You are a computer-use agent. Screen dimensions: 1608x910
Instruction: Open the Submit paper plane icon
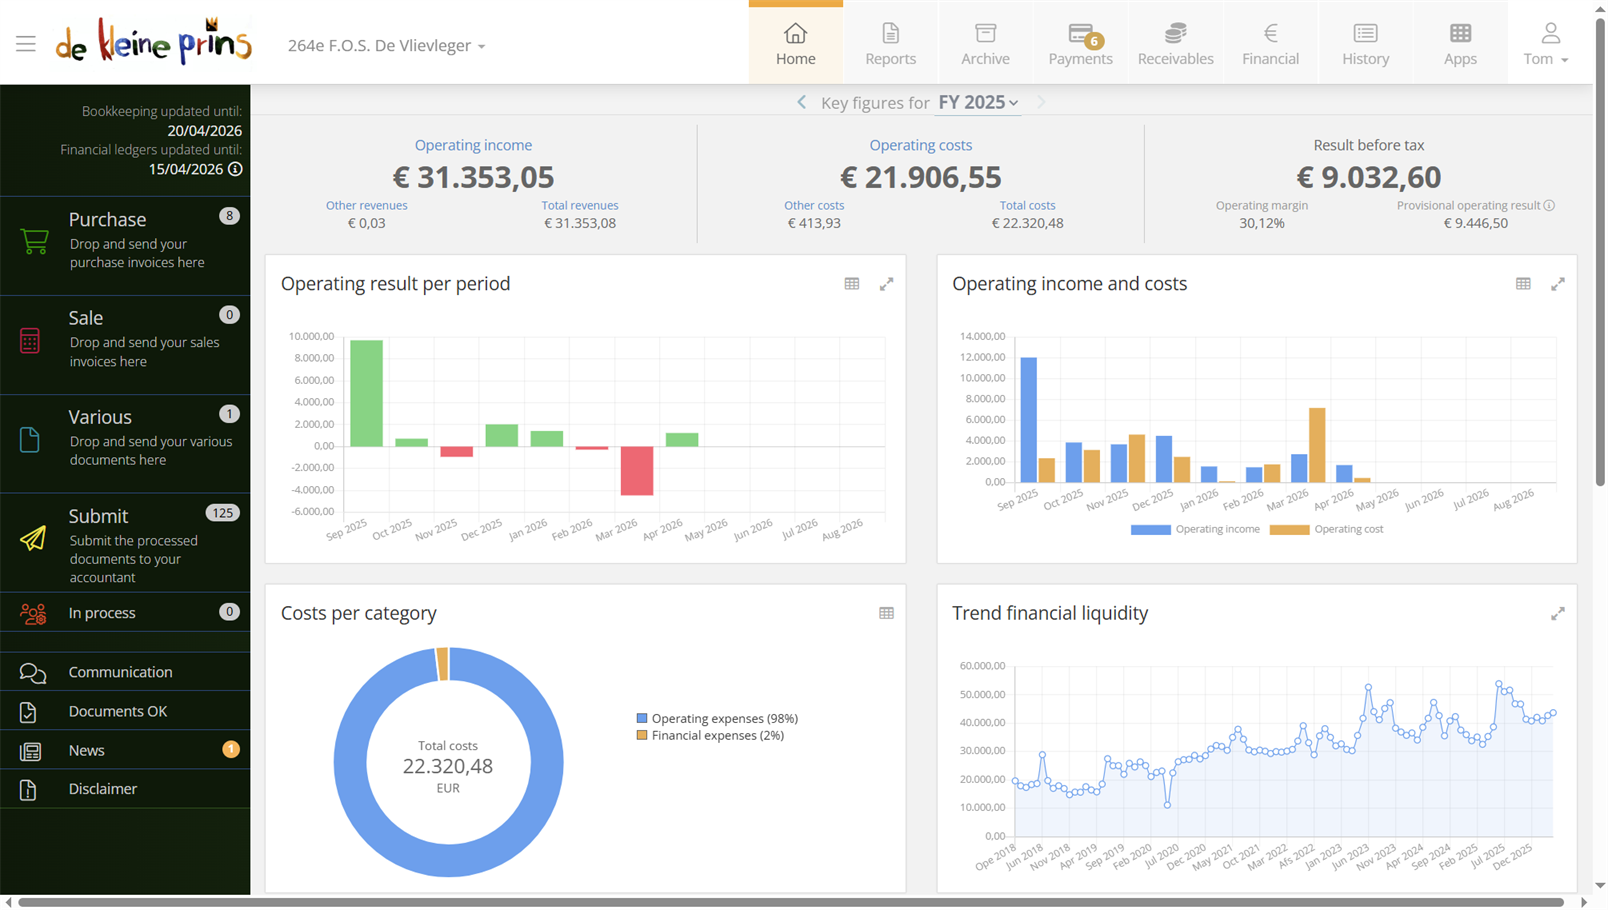tap(33, 538)
